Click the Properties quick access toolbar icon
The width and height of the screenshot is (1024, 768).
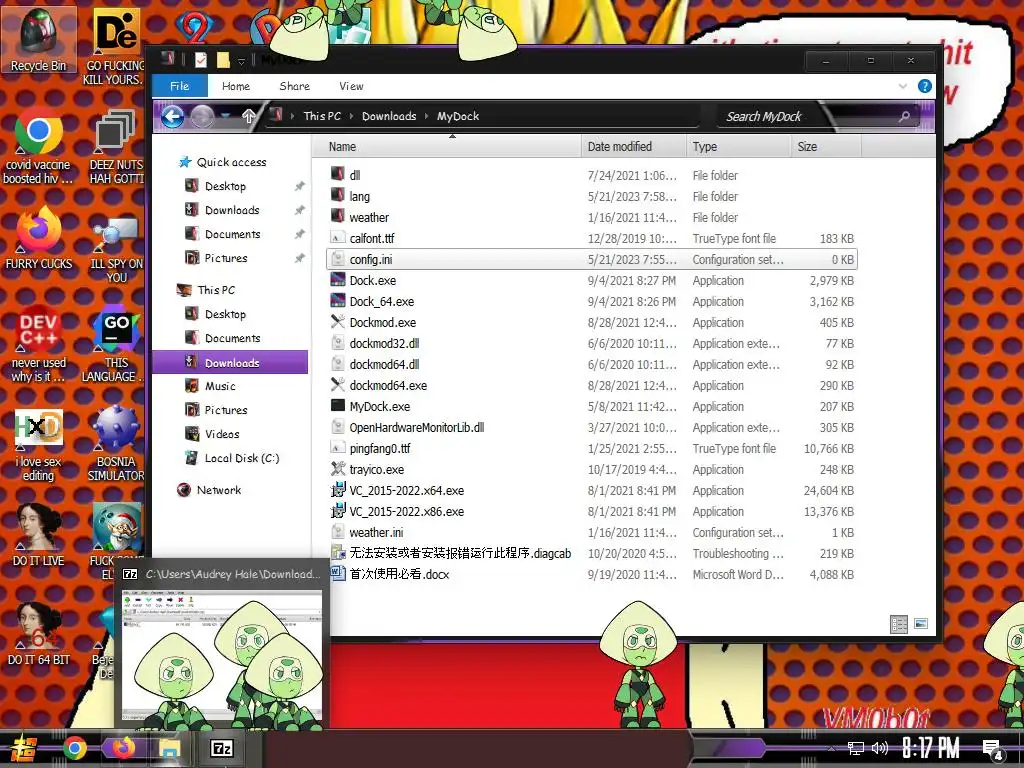(x=201, y=61)
